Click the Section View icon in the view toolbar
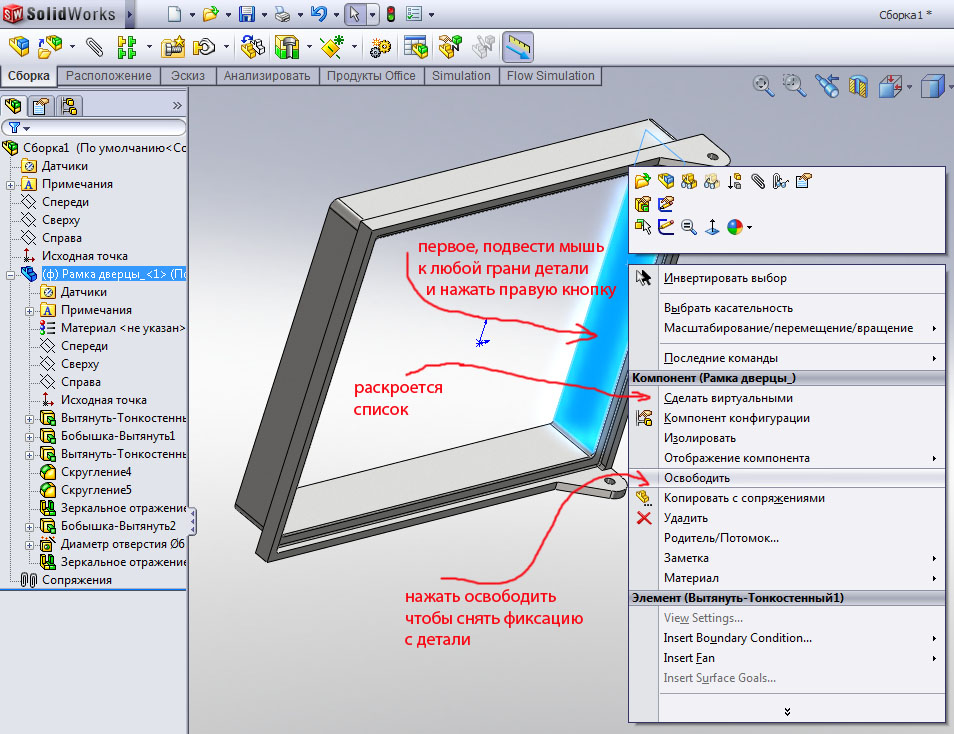Screen dimensions: 954x734 tap(857, 86)
